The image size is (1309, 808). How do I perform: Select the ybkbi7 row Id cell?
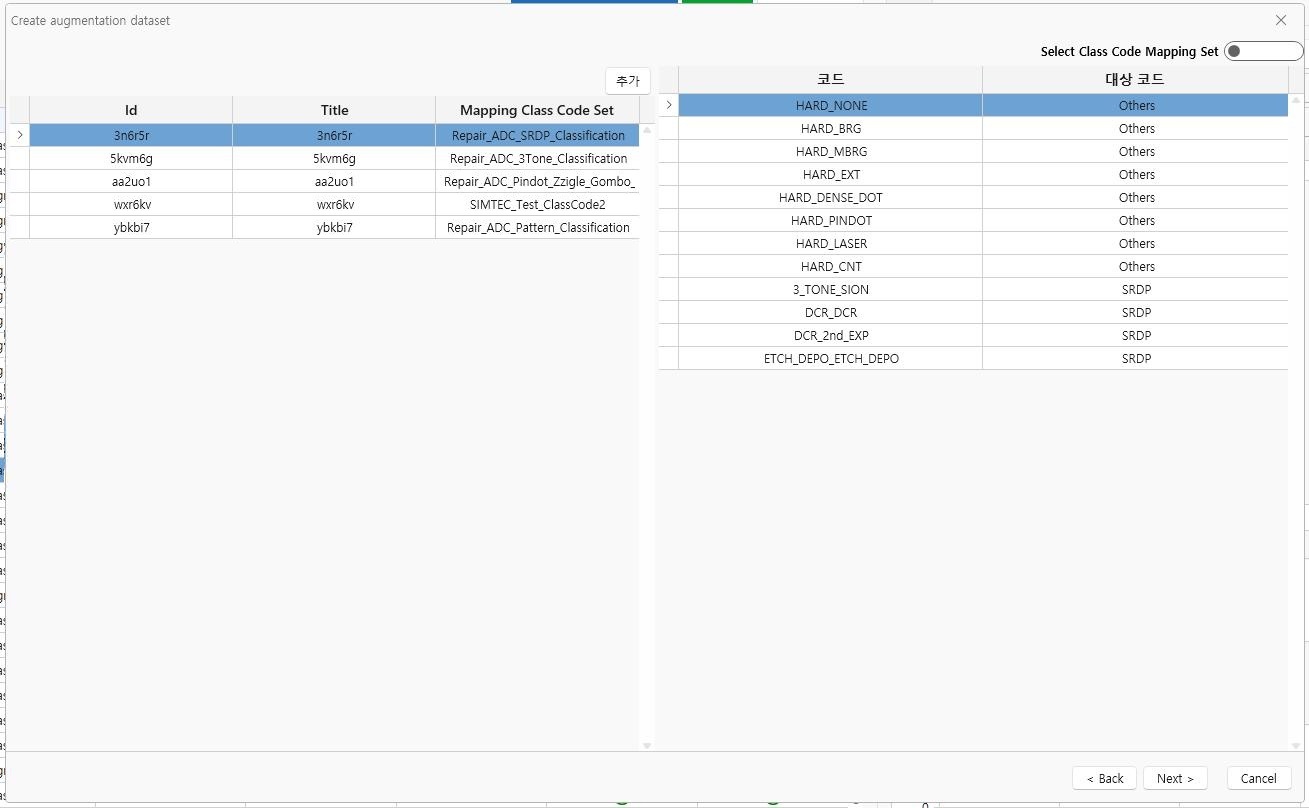[131, 227]
